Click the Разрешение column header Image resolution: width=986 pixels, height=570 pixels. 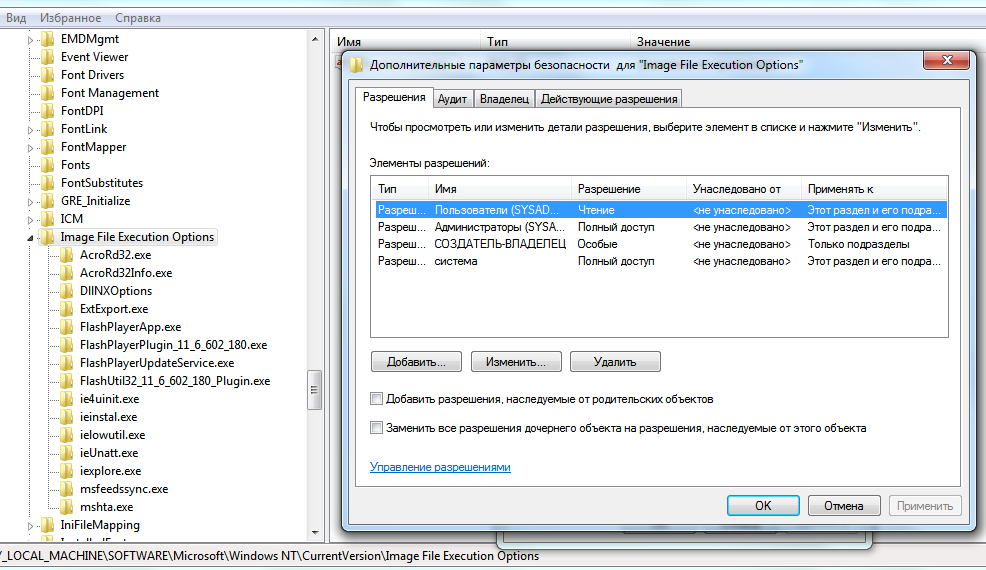point(629,189)
